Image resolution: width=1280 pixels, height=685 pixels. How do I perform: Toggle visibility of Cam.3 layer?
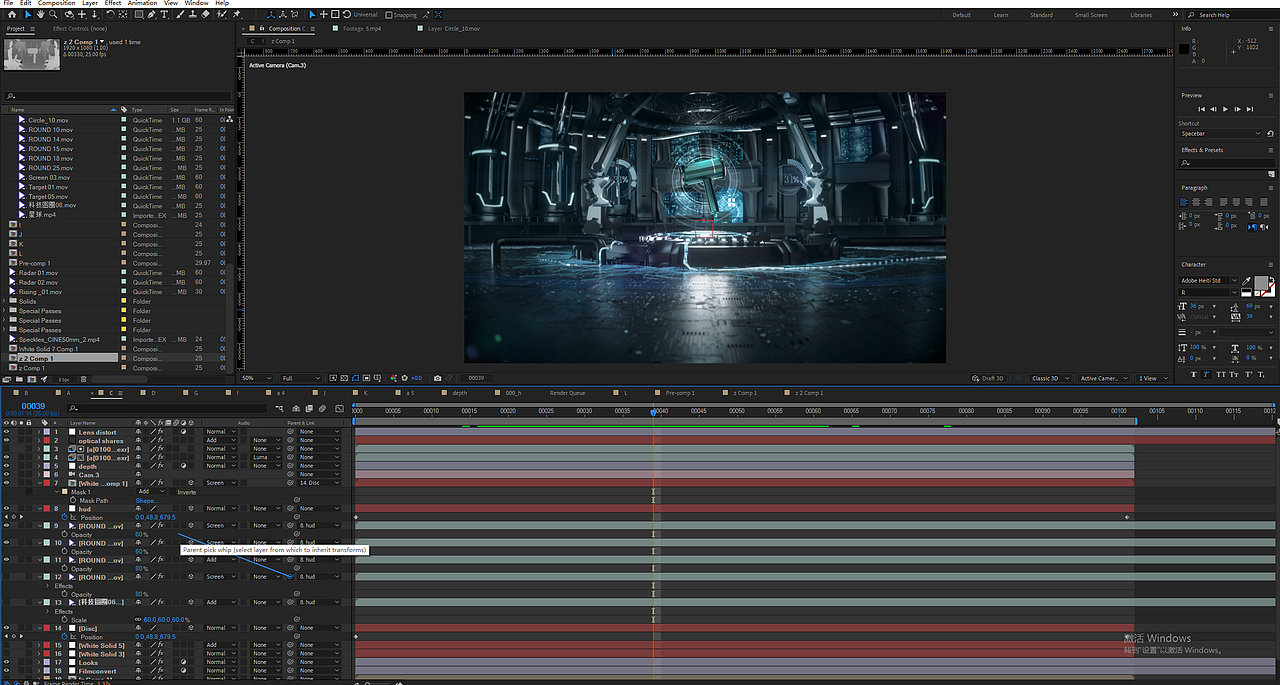pos(6,474)
